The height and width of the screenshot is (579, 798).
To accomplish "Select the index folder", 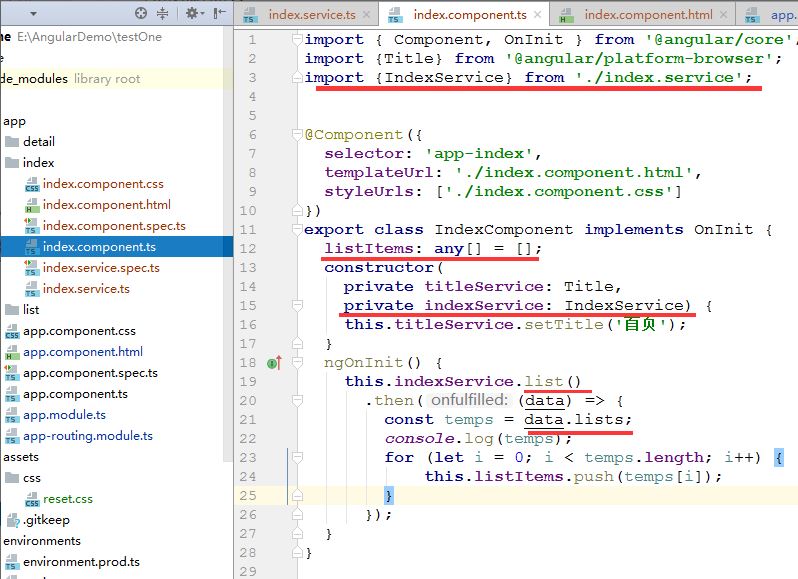I will click(x=38, y=163).
